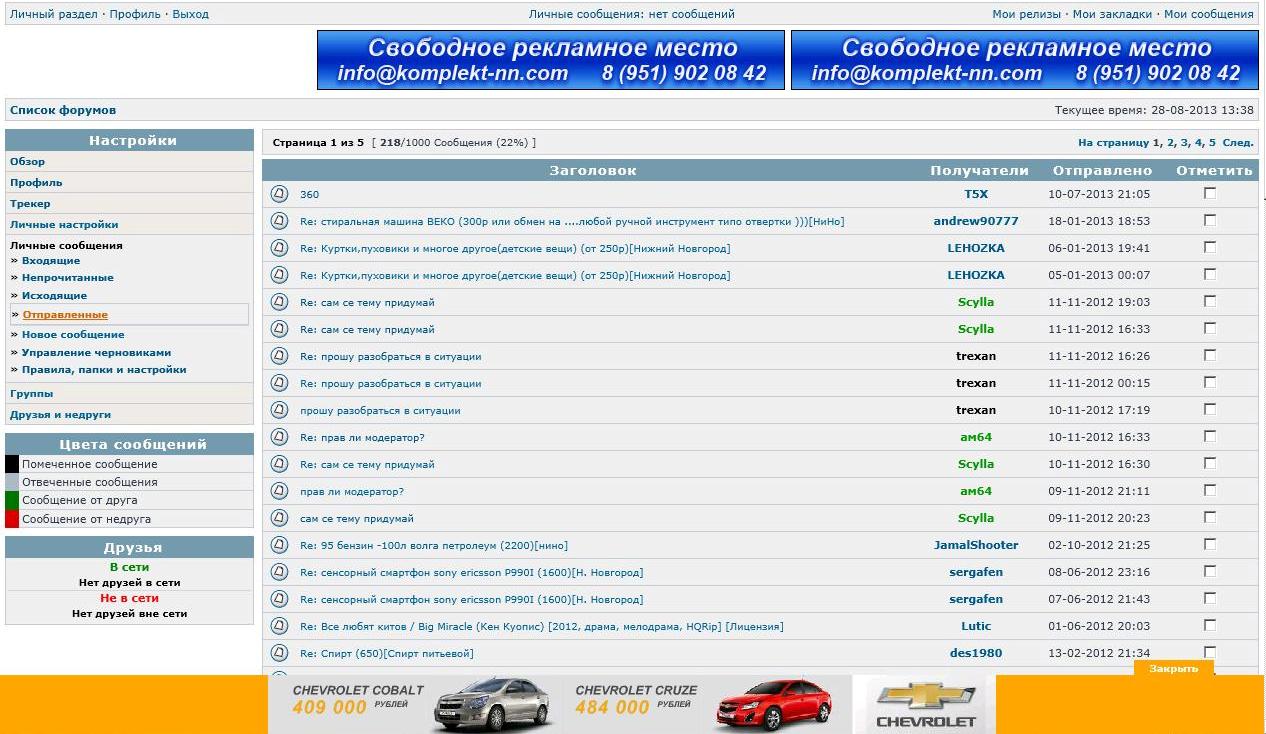Open "Мои закладки" in the top bar

1114,14
